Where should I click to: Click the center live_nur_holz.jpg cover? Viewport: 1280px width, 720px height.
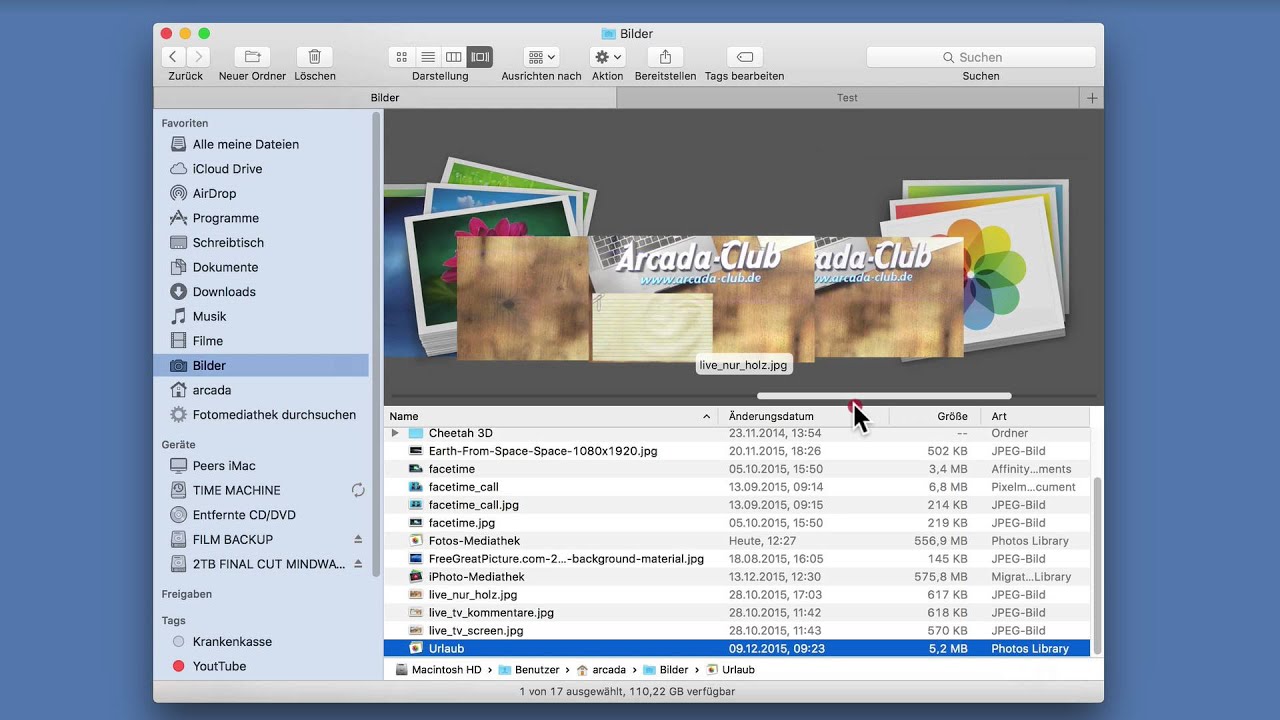[x=702, y=298]
